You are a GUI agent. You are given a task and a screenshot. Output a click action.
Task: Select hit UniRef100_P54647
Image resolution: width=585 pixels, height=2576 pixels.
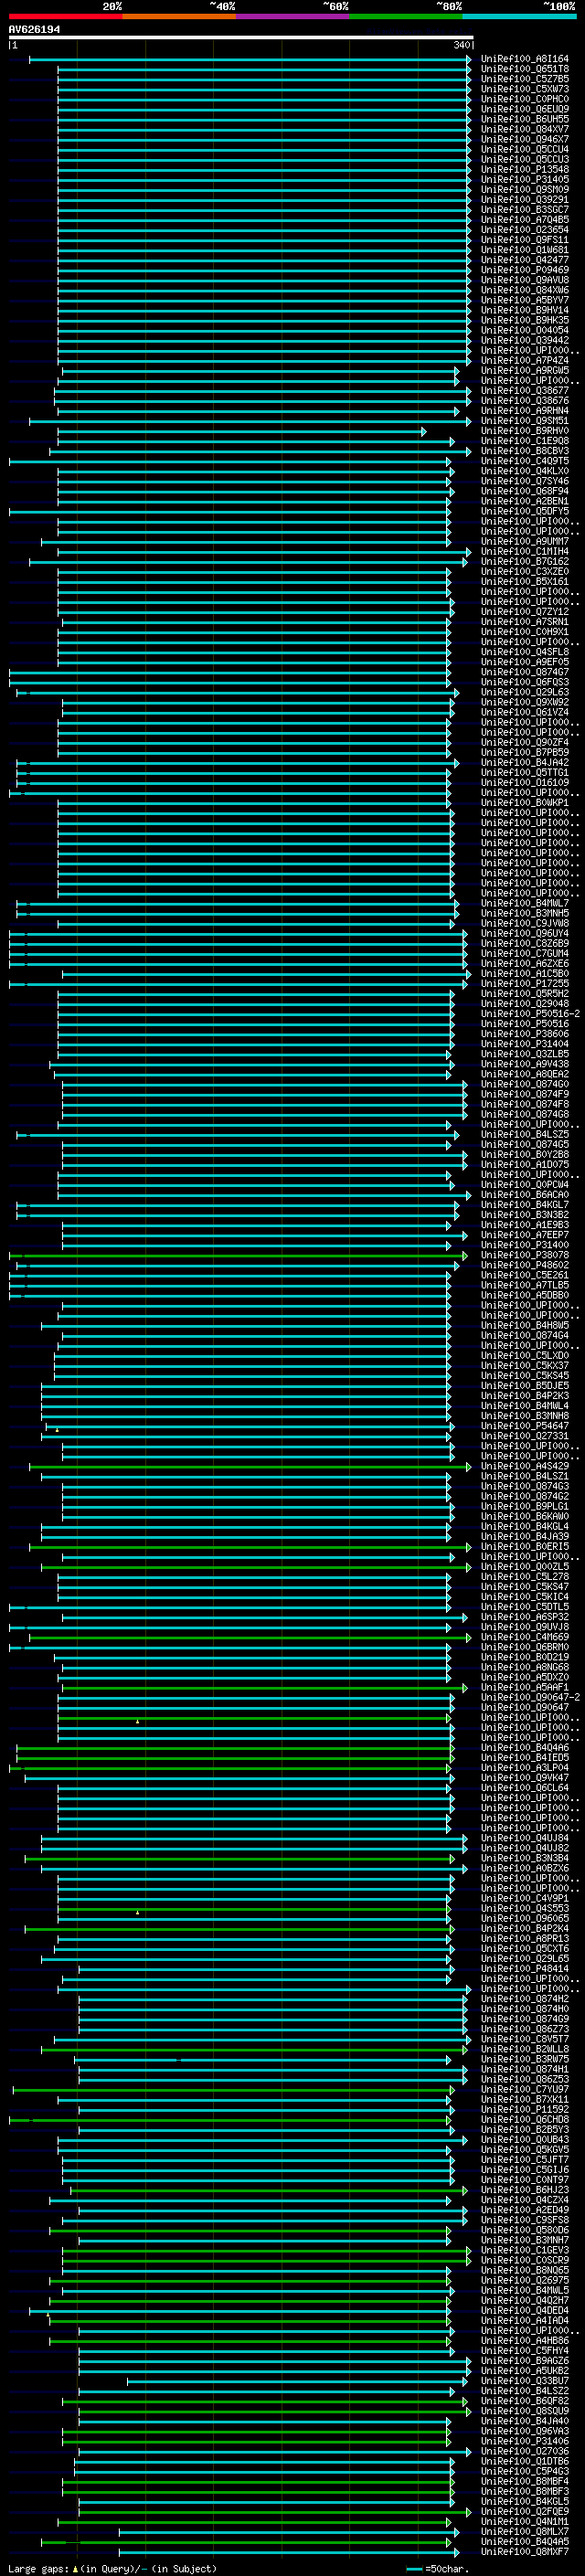tap(524, 1426)
